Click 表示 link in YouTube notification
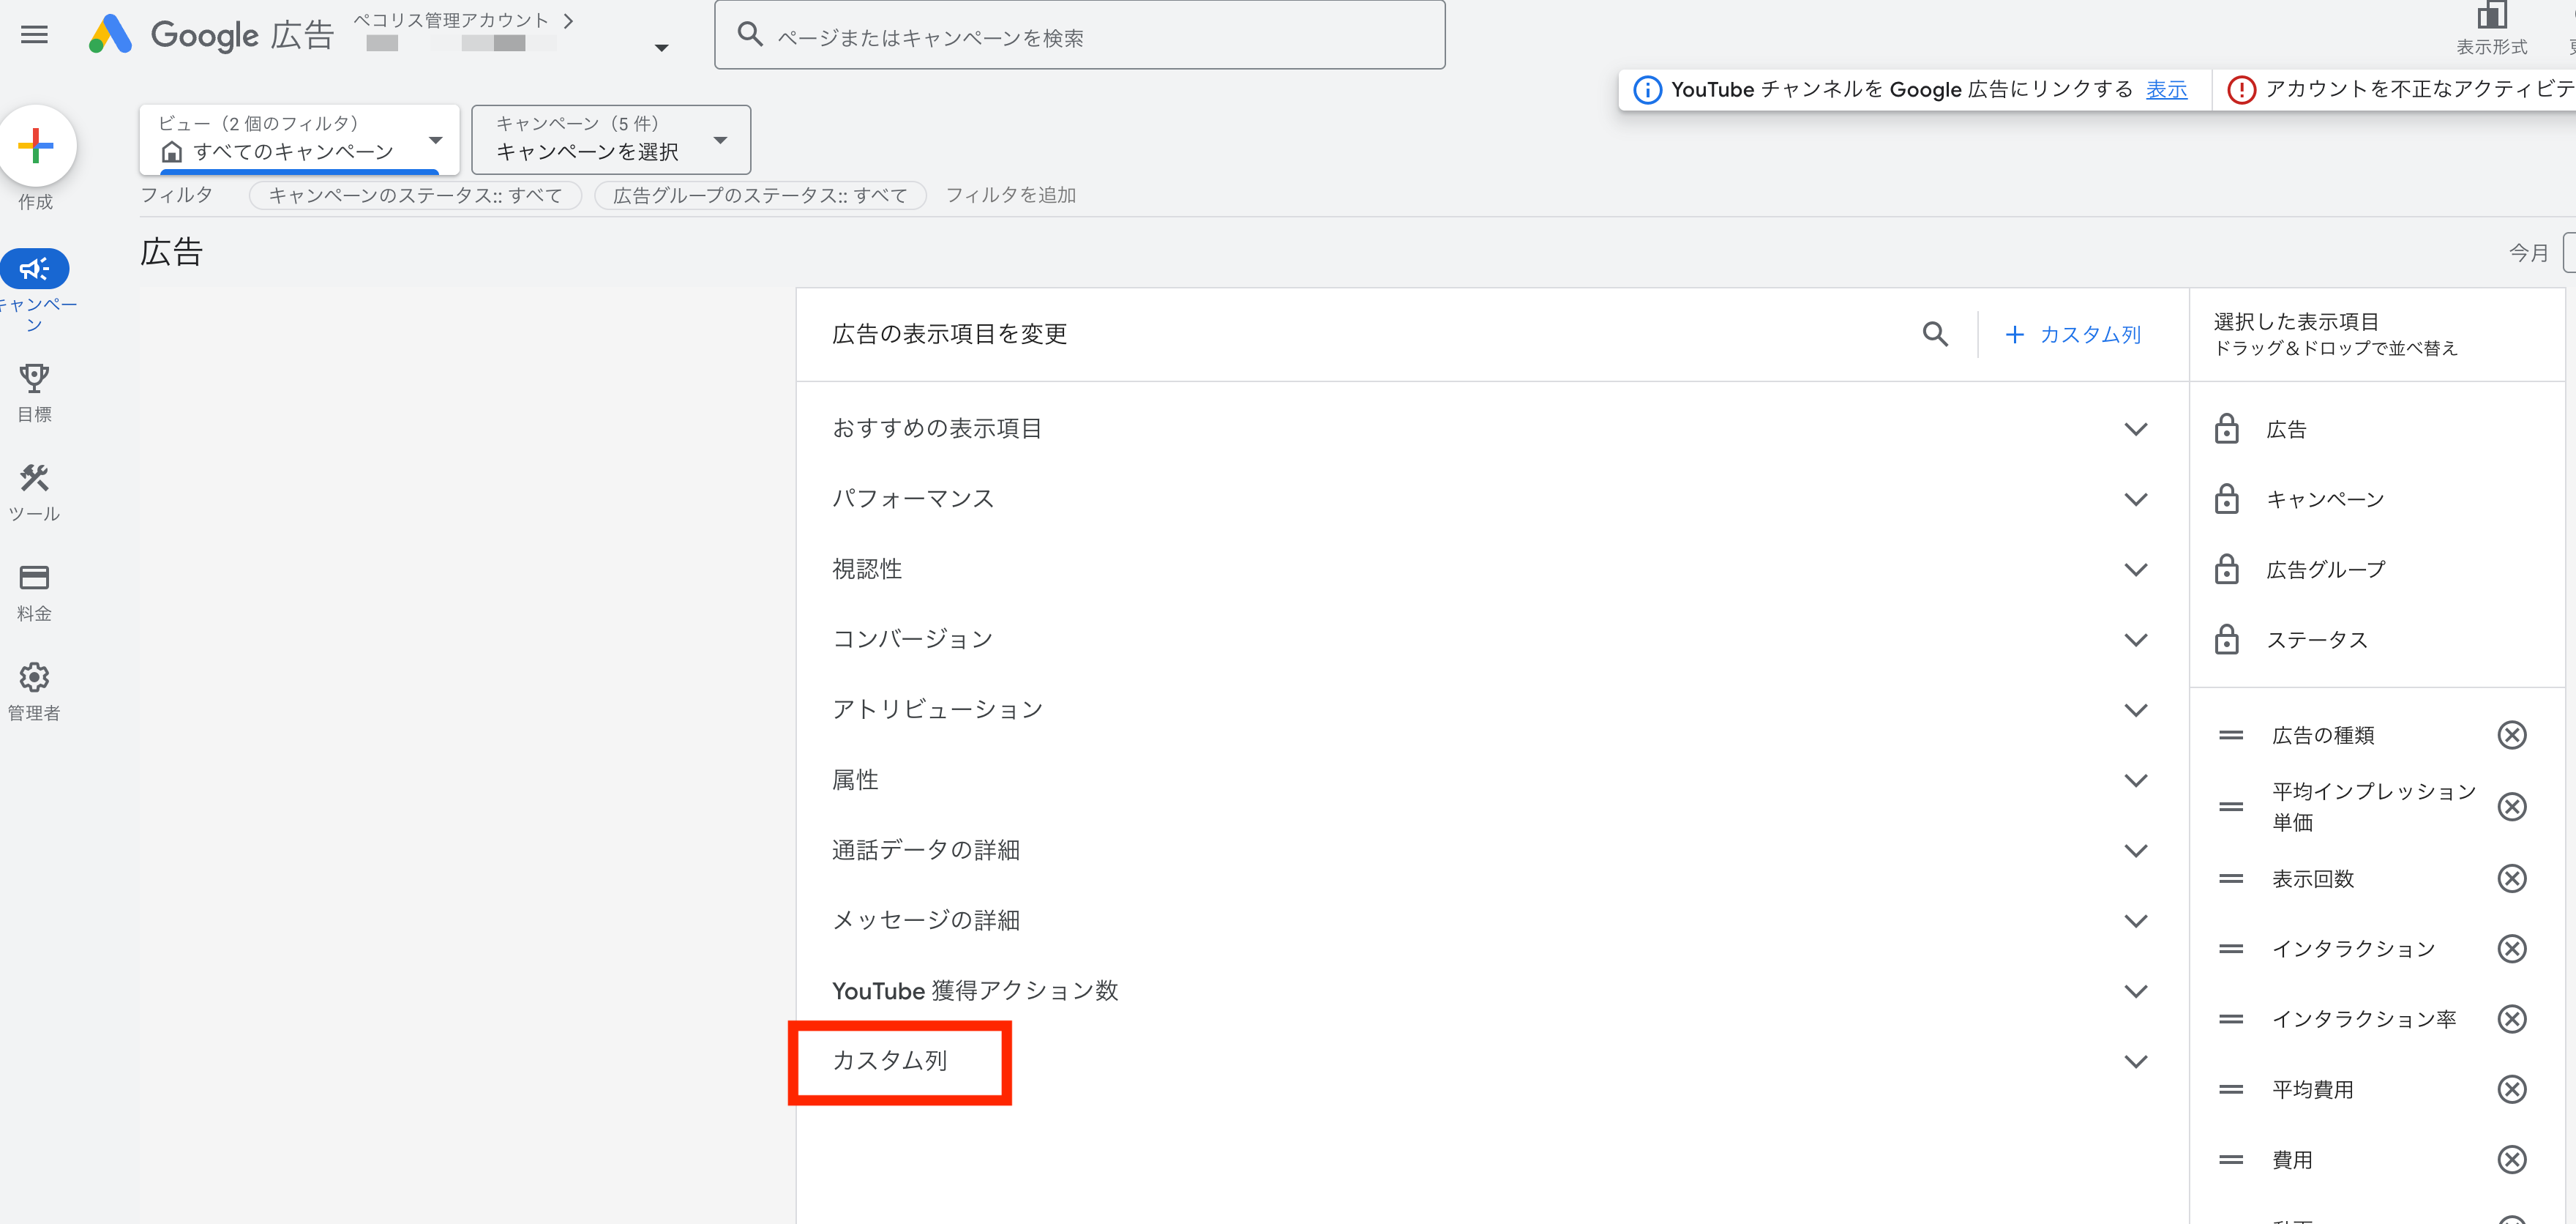The width and height of the screenshot is (2576, 1224). 2166,90
